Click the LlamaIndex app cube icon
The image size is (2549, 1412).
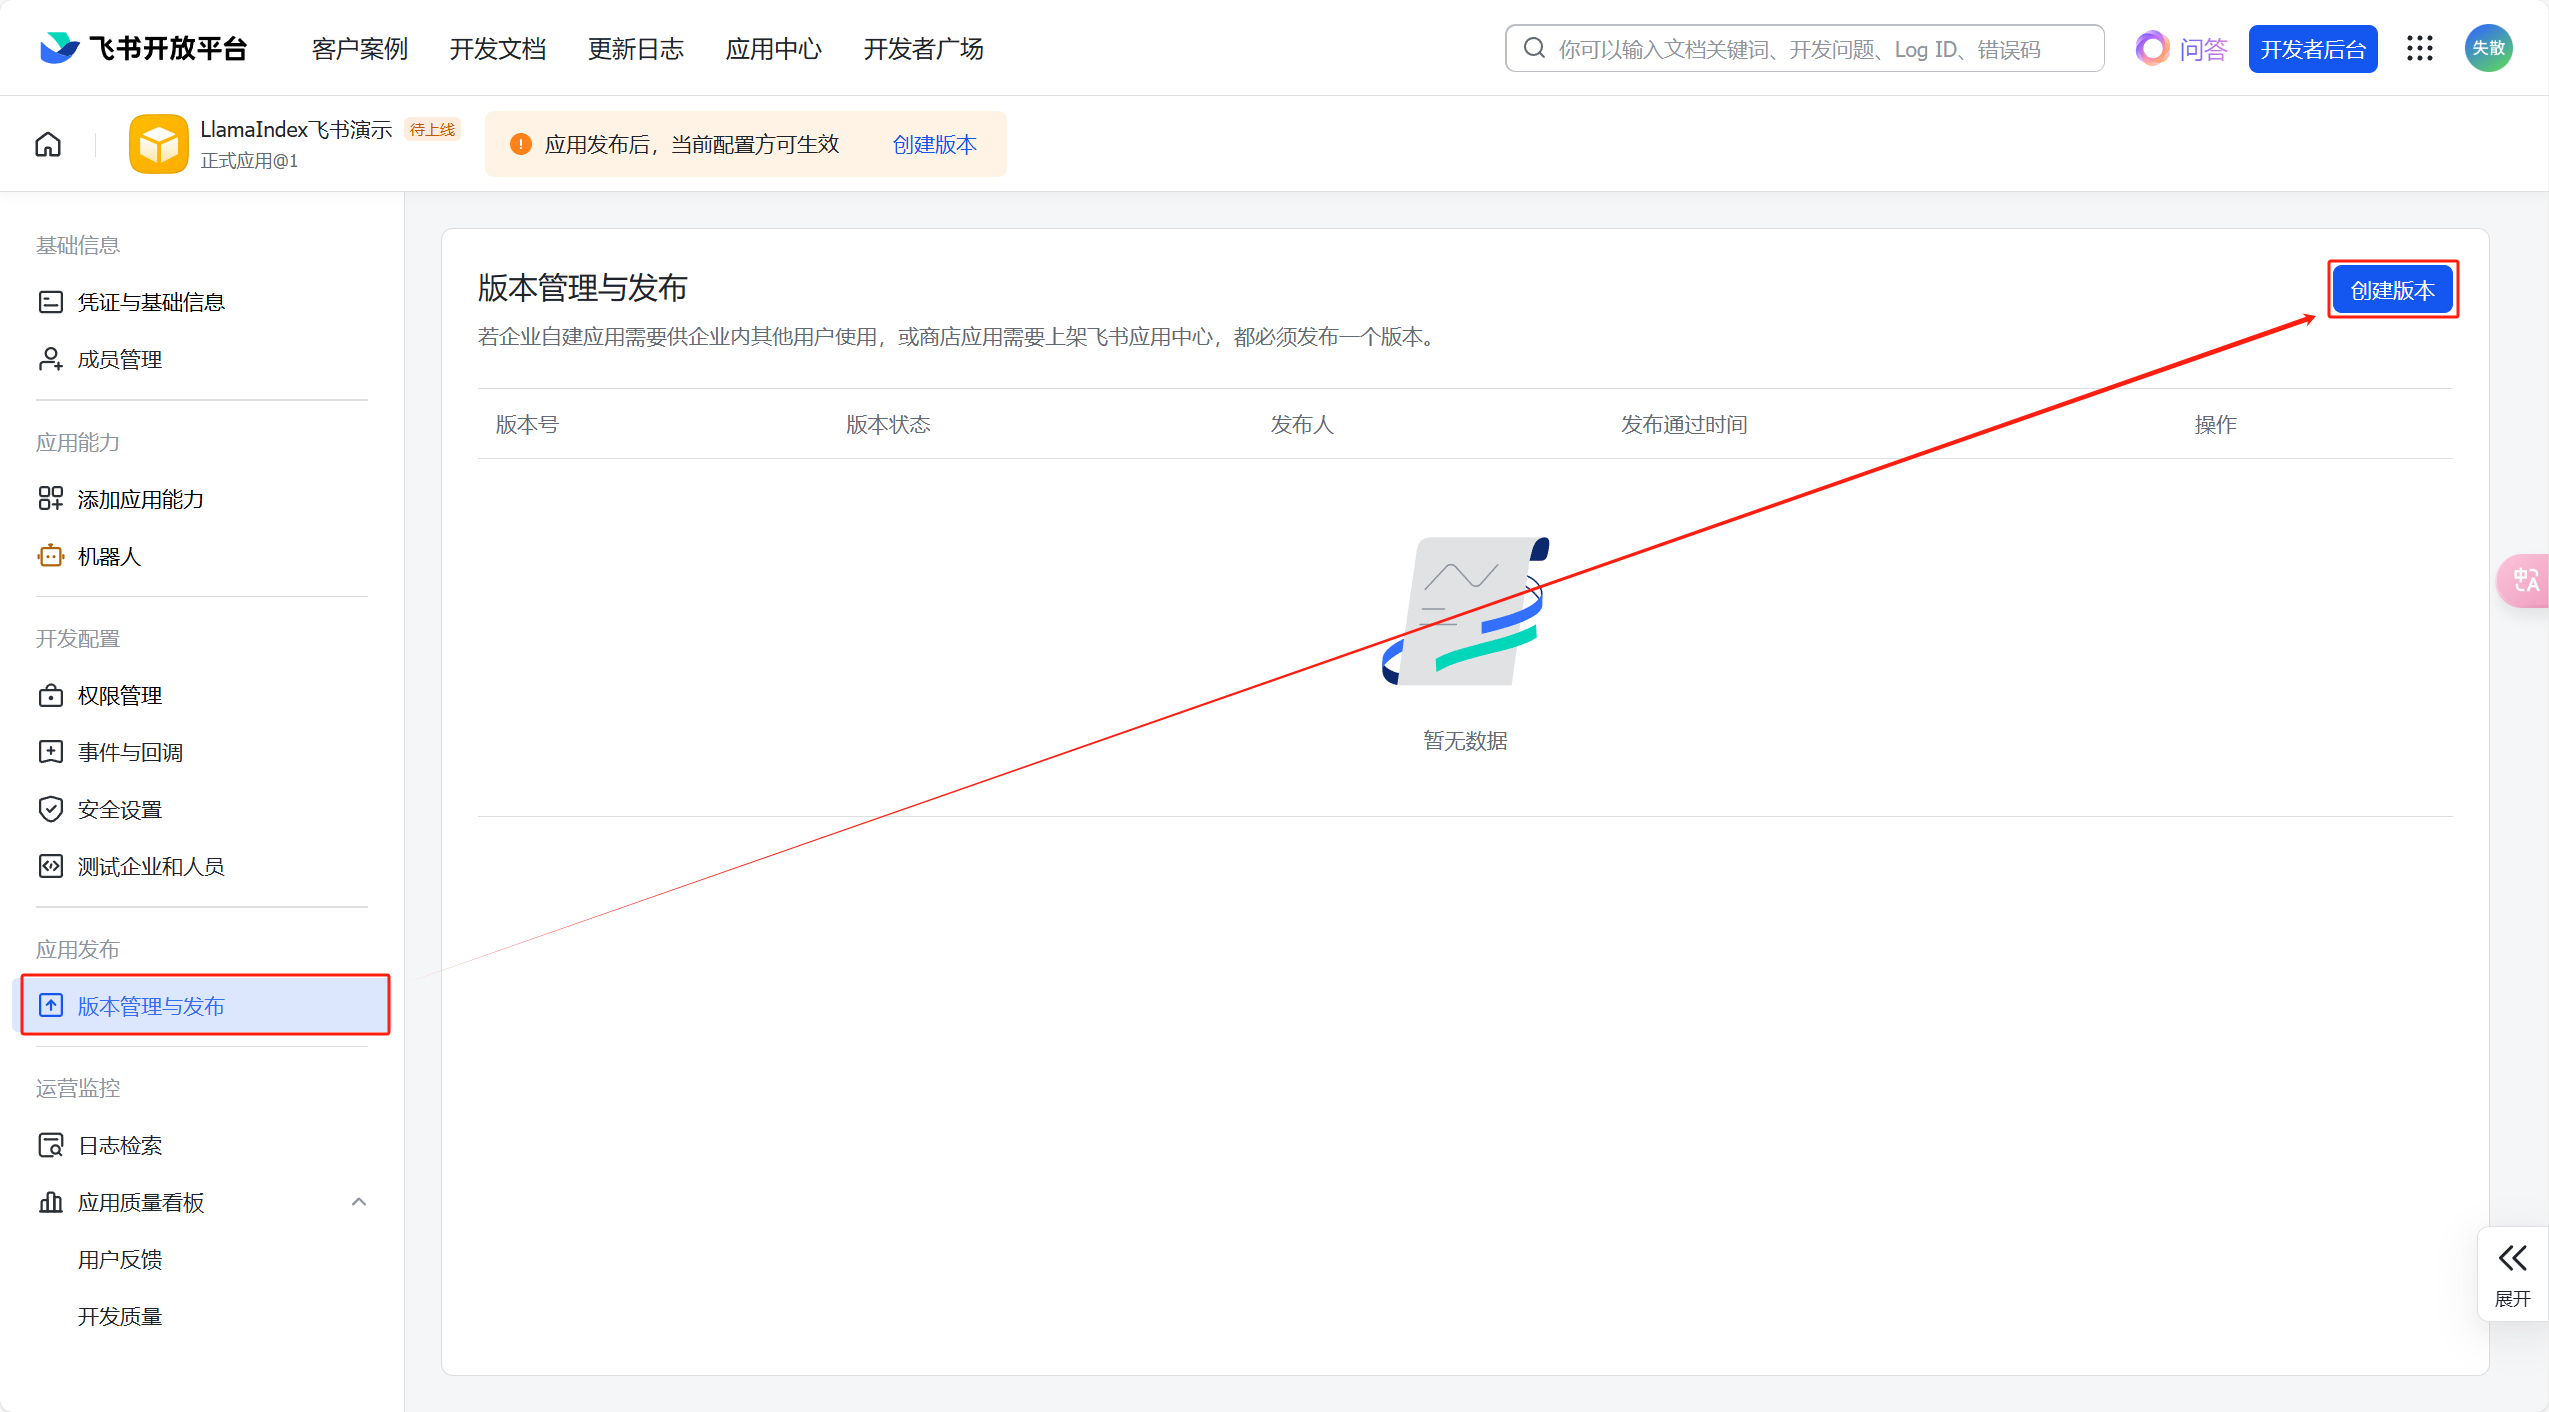point(158,145)
